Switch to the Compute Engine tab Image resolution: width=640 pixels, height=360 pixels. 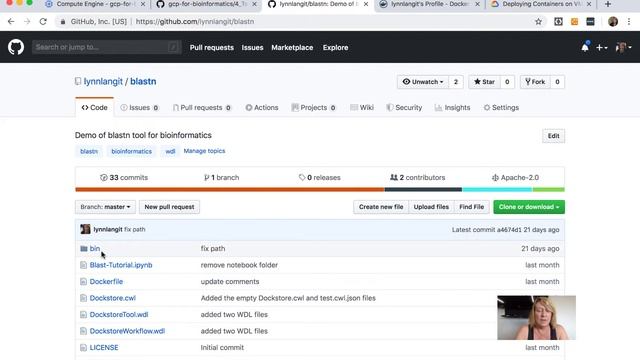pyautogui.click(x=96, y=4)
